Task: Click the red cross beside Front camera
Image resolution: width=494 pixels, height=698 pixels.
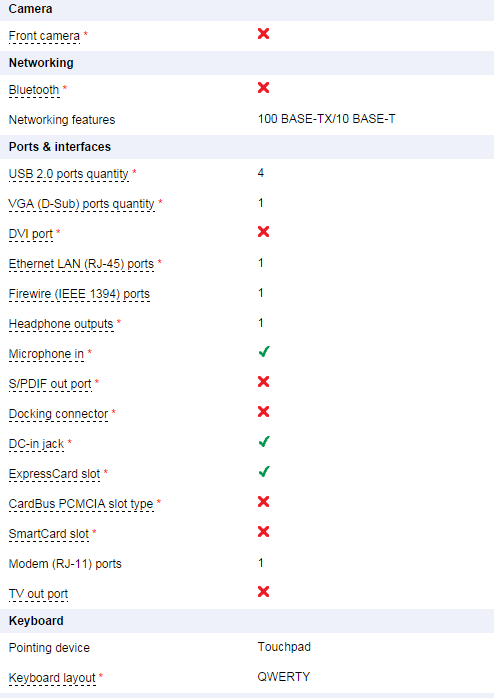Action: click(263, 34)
